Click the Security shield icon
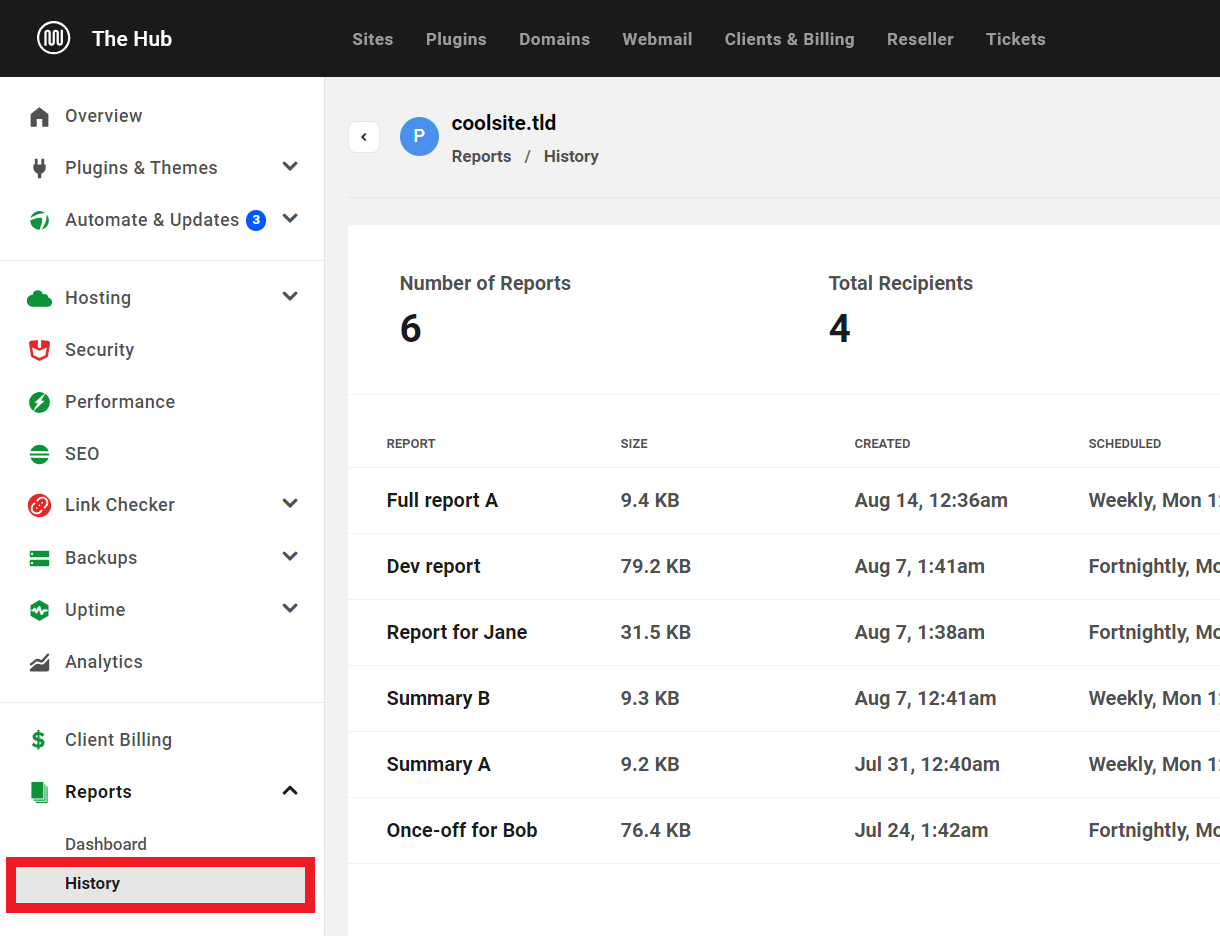The height and width of the screenshot is (936, 1220). pos(39,350)
